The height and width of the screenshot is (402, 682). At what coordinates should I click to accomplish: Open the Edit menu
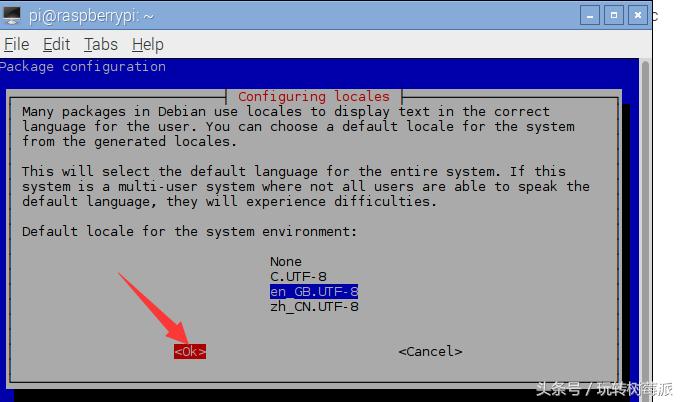(56, 45)
